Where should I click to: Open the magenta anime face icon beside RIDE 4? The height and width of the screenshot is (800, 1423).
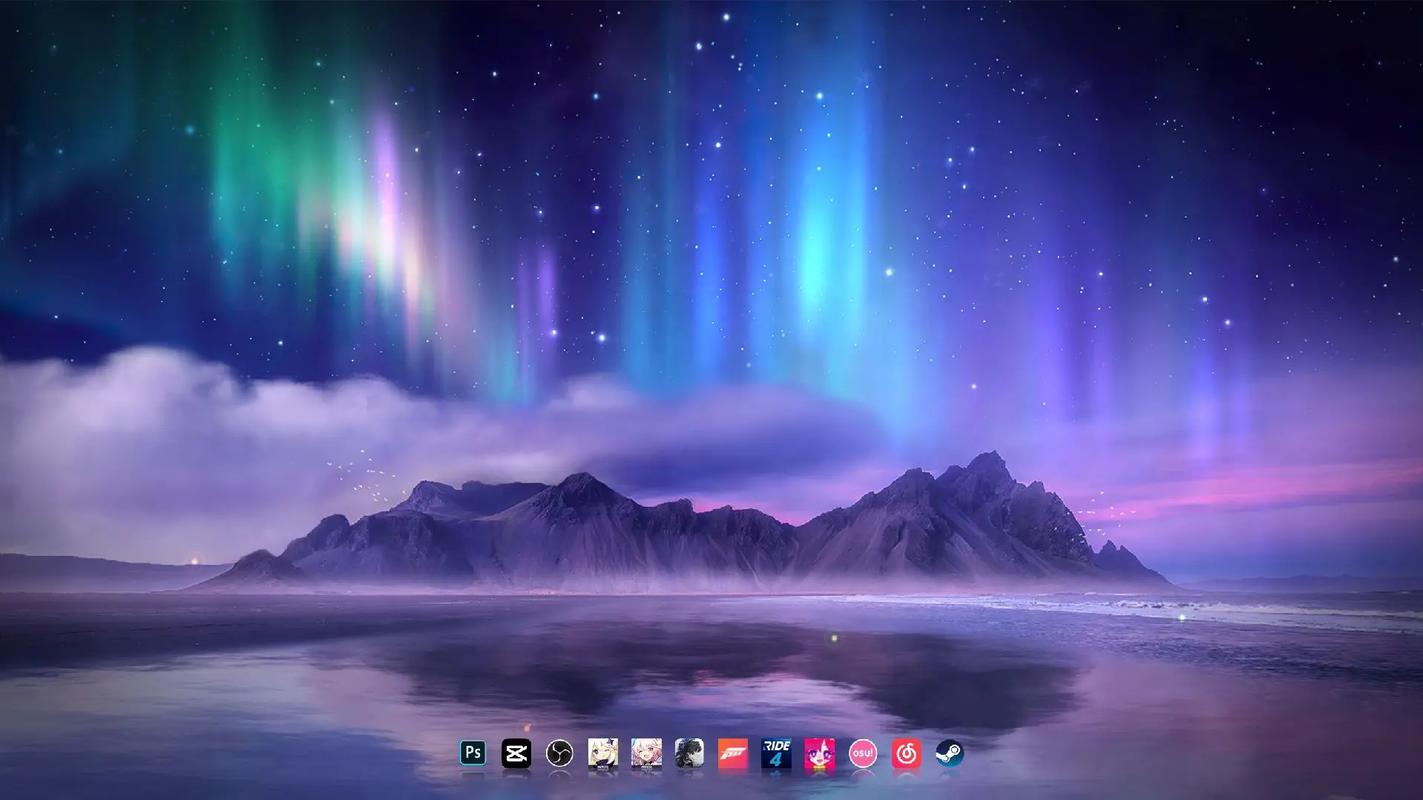[x=820, y=753]
